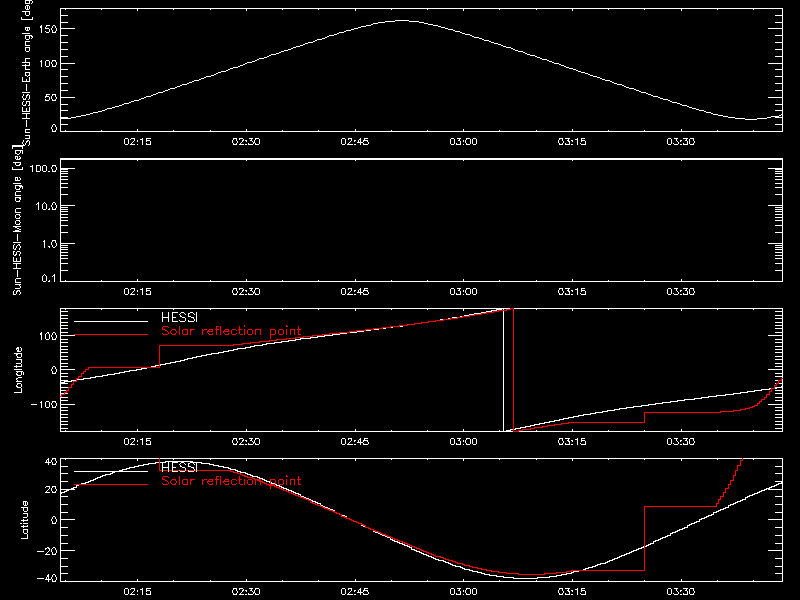The height and width of the screenshot is (600, 800).
Task: Click the 10.0 tick label on Moon angle plot
Action: click(46, 207)
